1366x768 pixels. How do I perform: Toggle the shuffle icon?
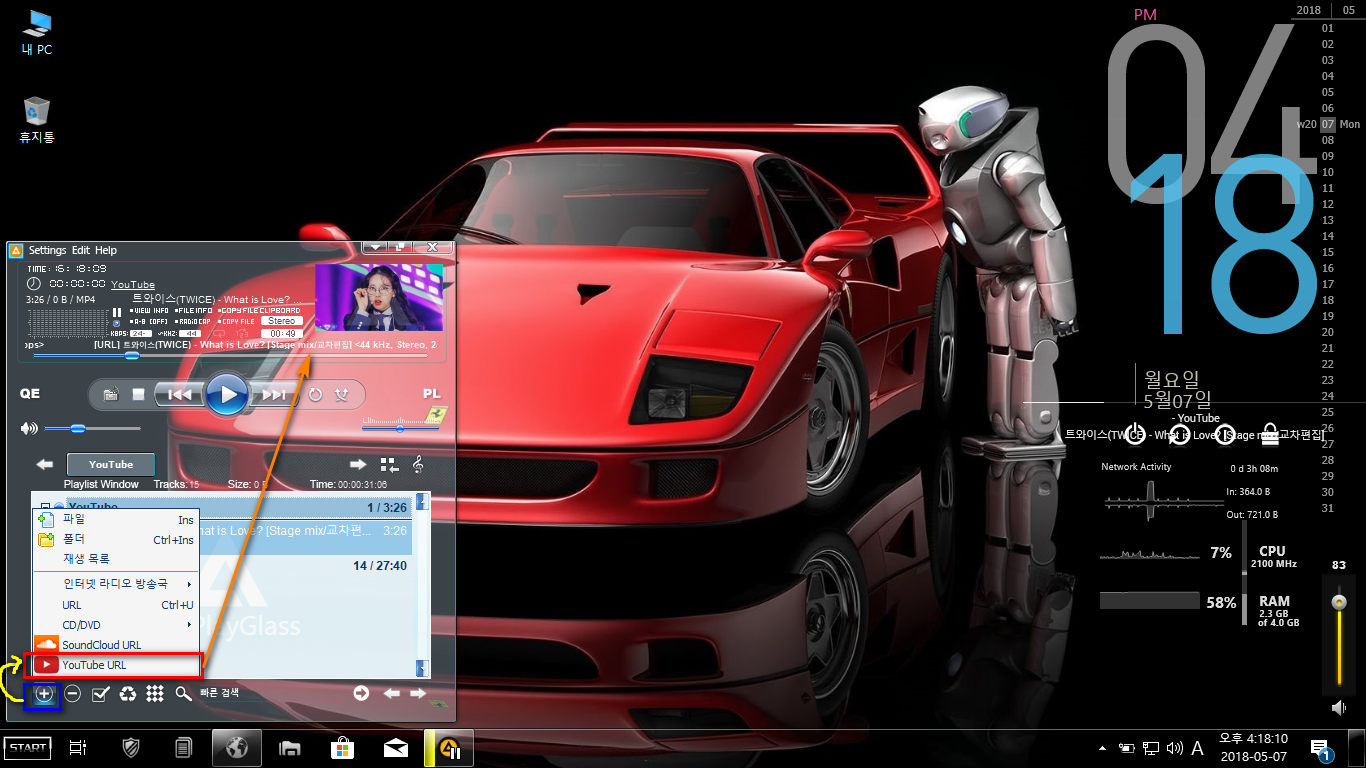342,395
